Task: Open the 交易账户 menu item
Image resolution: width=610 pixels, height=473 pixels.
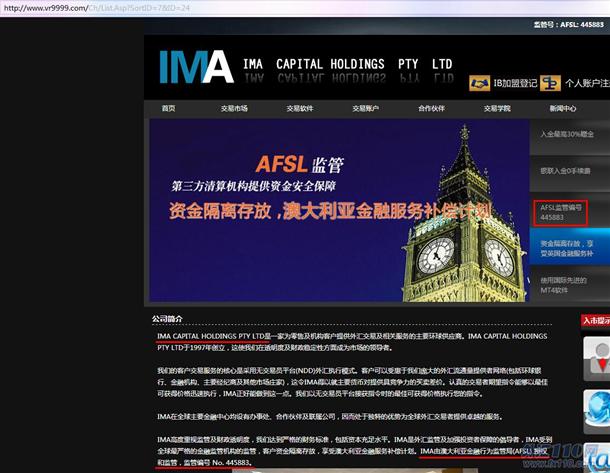Action: click(366, 109)
